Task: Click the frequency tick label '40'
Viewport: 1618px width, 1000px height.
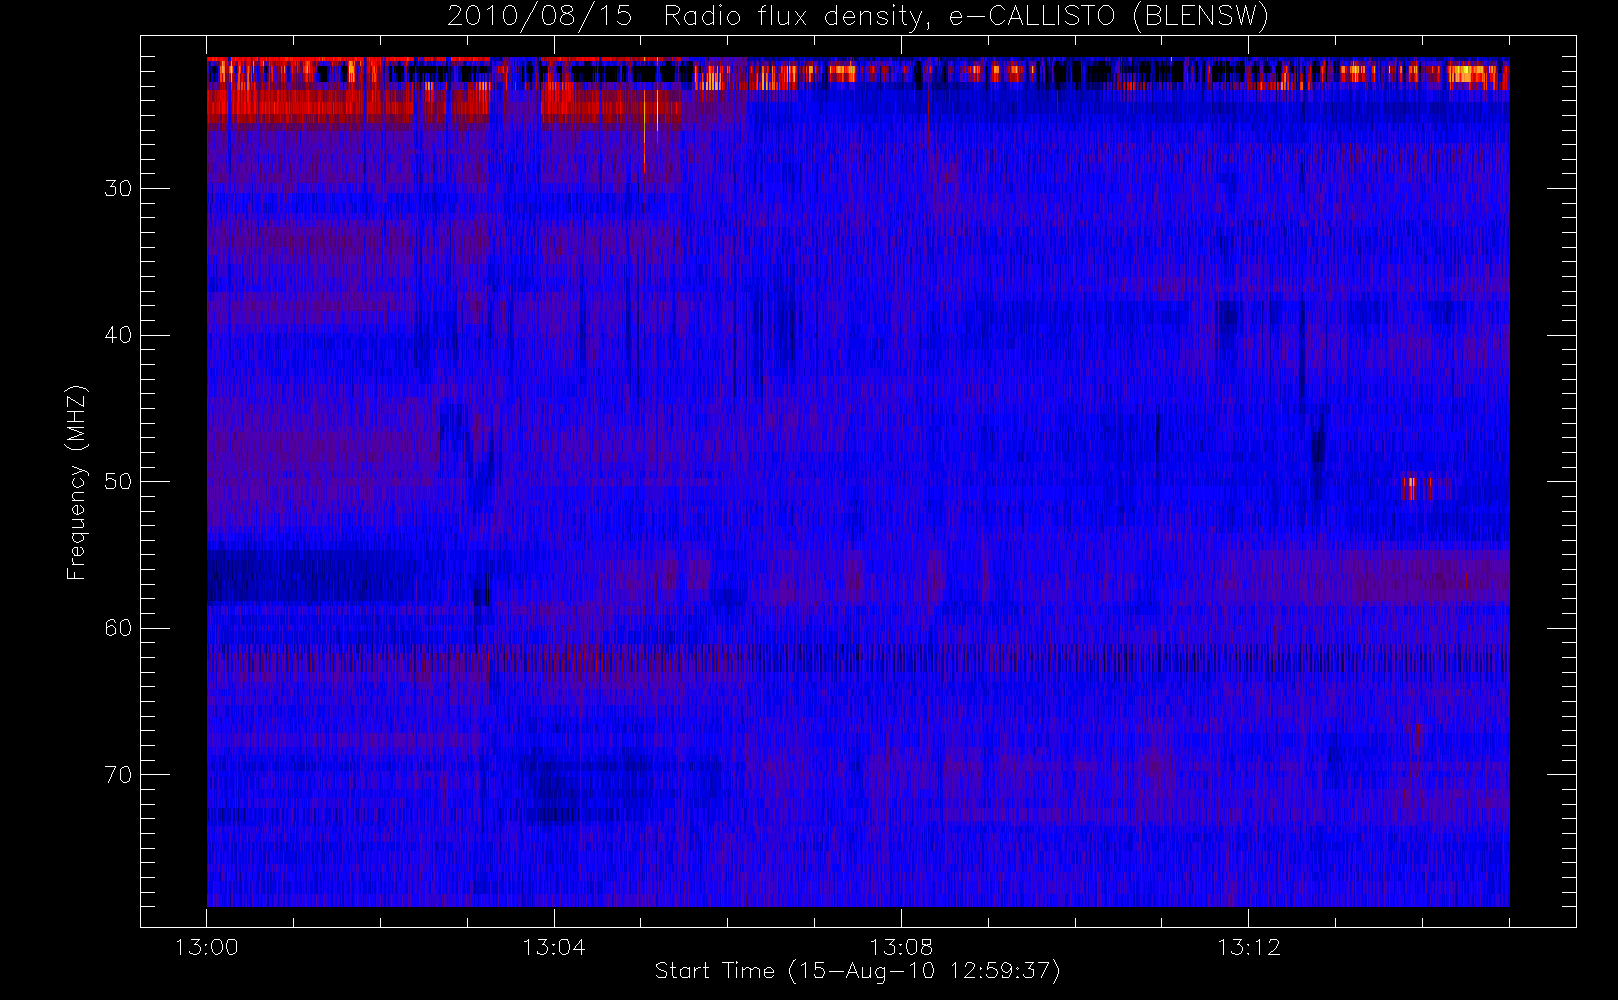Action: tap(118, 335)
